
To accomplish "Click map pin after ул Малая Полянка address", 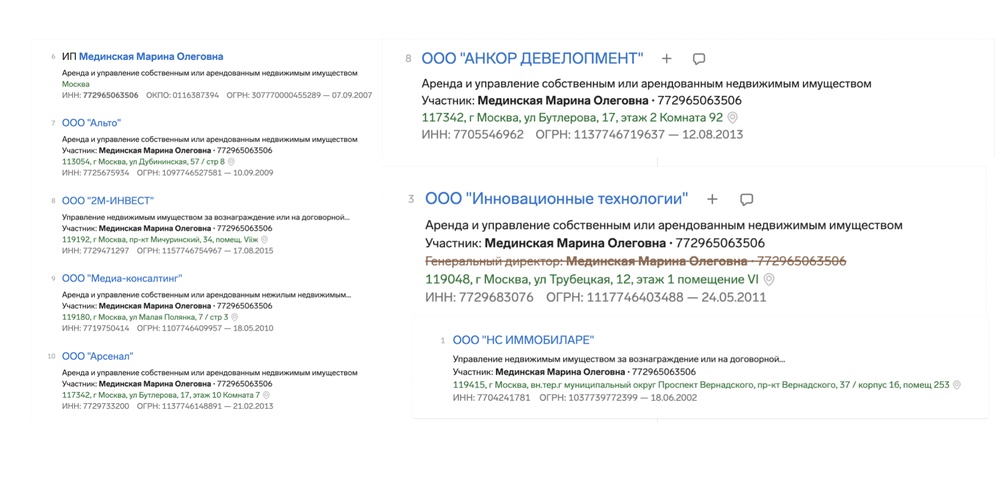I will click(x=234, y=317).
